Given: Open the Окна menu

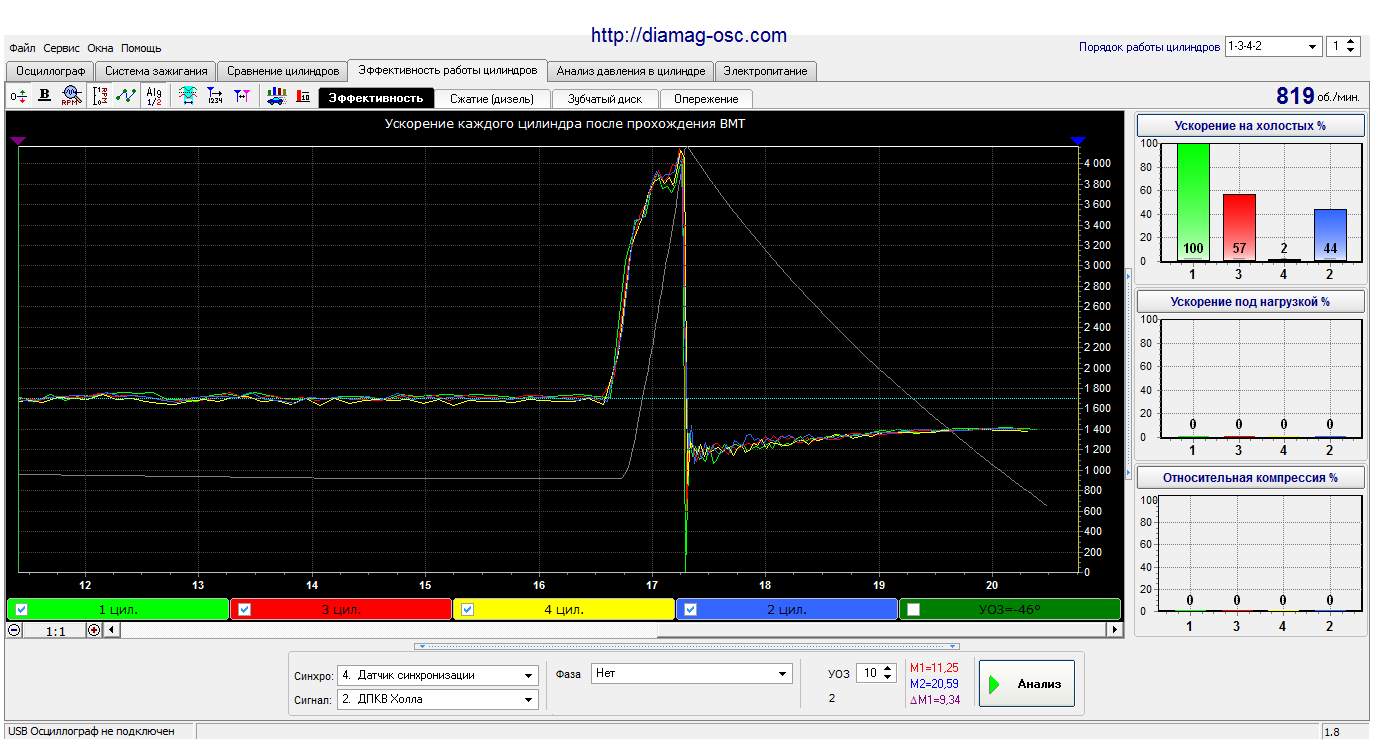Looking at the screenshot, I should click(x=100, y=48).
